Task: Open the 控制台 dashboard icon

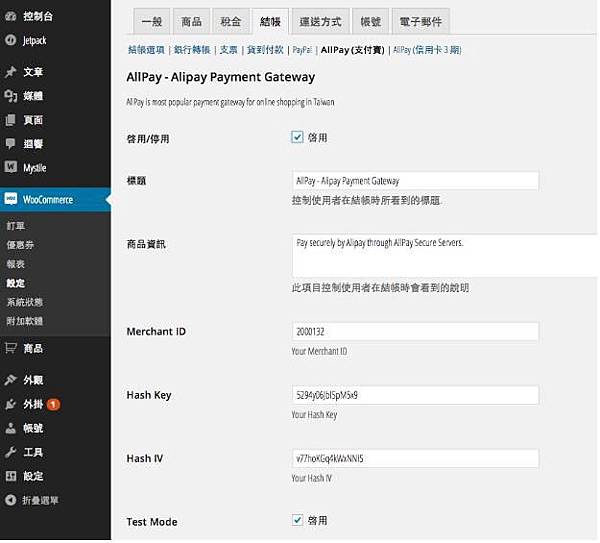Action: pyautogui.click(x=10, y=16)
